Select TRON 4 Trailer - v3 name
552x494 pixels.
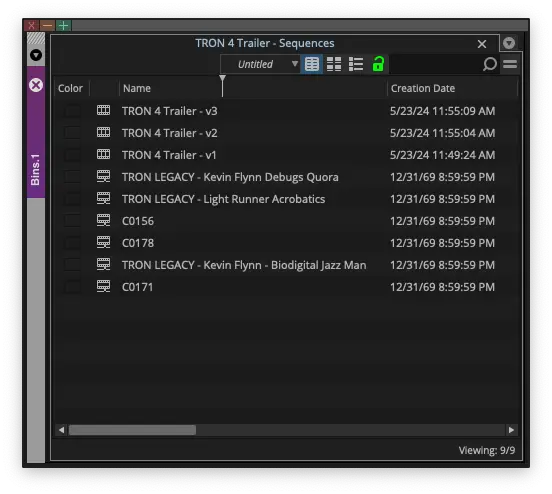click(x=170, y=111)
